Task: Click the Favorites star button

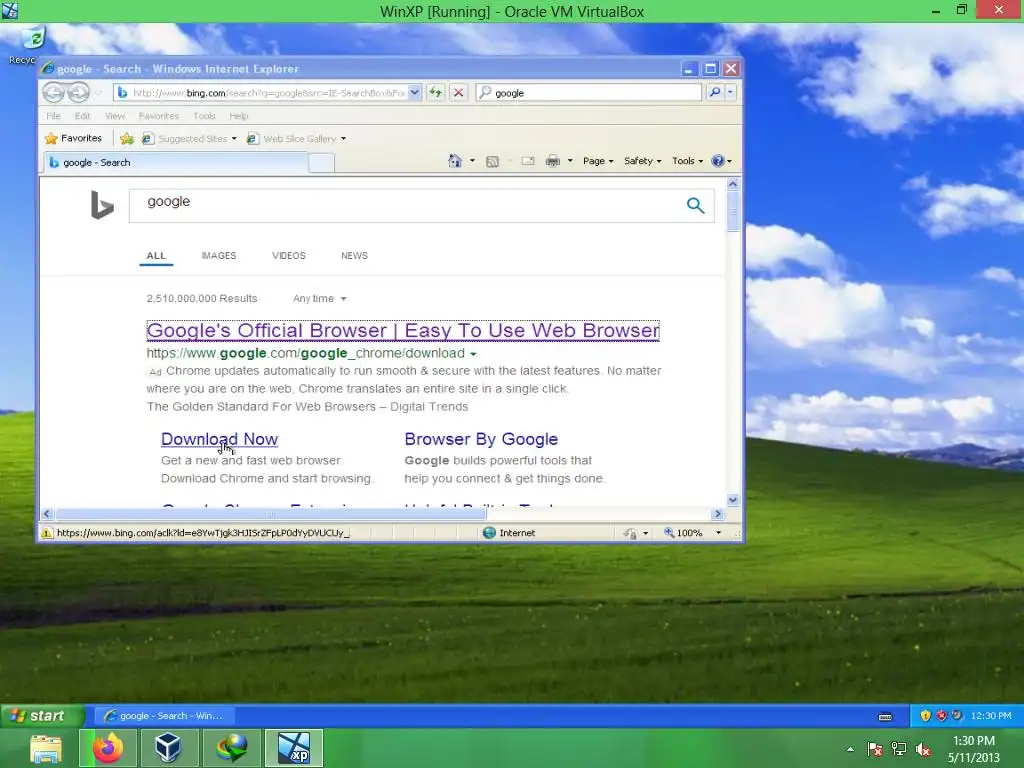Action: click(74, 138)
